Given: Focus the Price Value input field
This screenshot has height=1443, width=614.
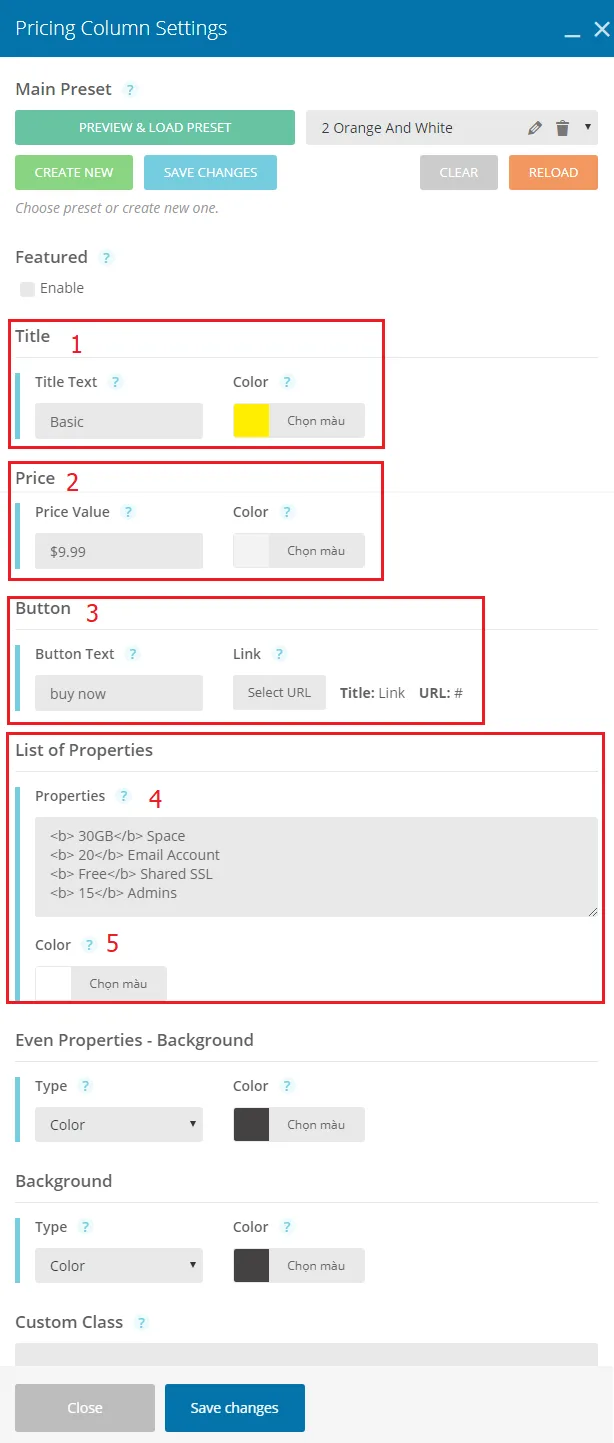Looking at the screenshot, I should (x=119, y=551).
